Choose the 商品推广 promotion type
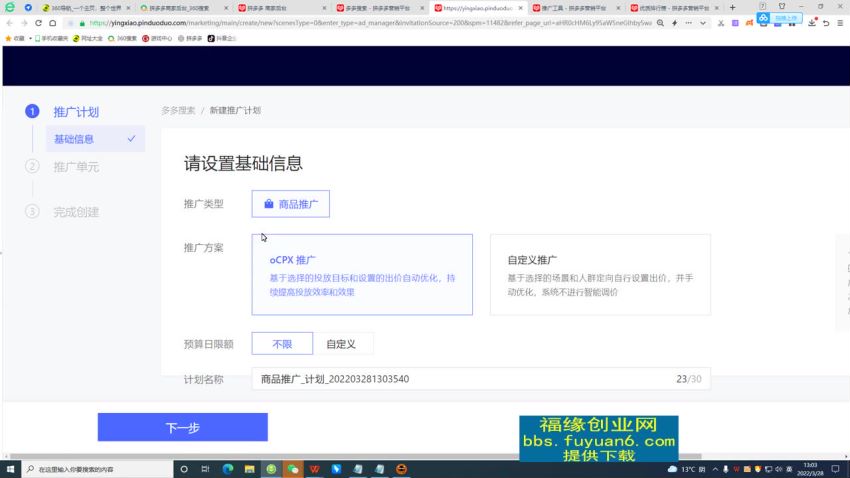This screenshot has width=850, height=478. click(x=291, y=204)
